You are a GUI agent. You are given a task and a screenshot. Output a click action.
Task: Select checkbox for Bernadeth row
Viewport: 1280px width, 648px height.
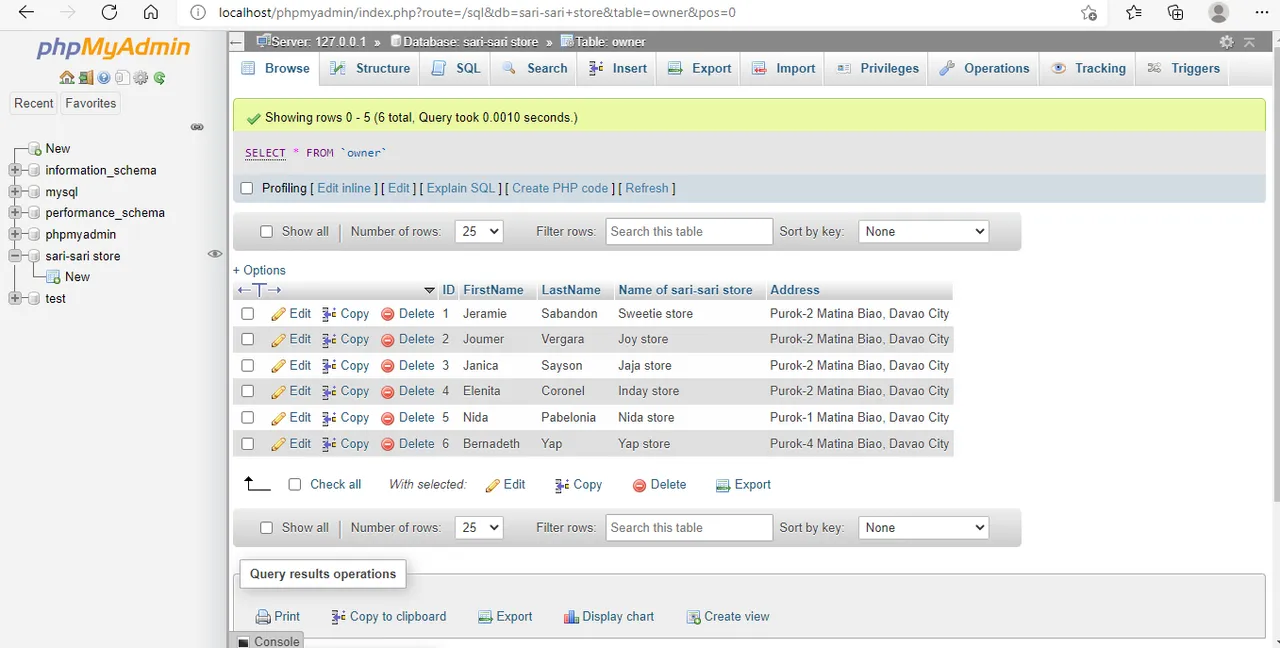(x=248, y=444)
